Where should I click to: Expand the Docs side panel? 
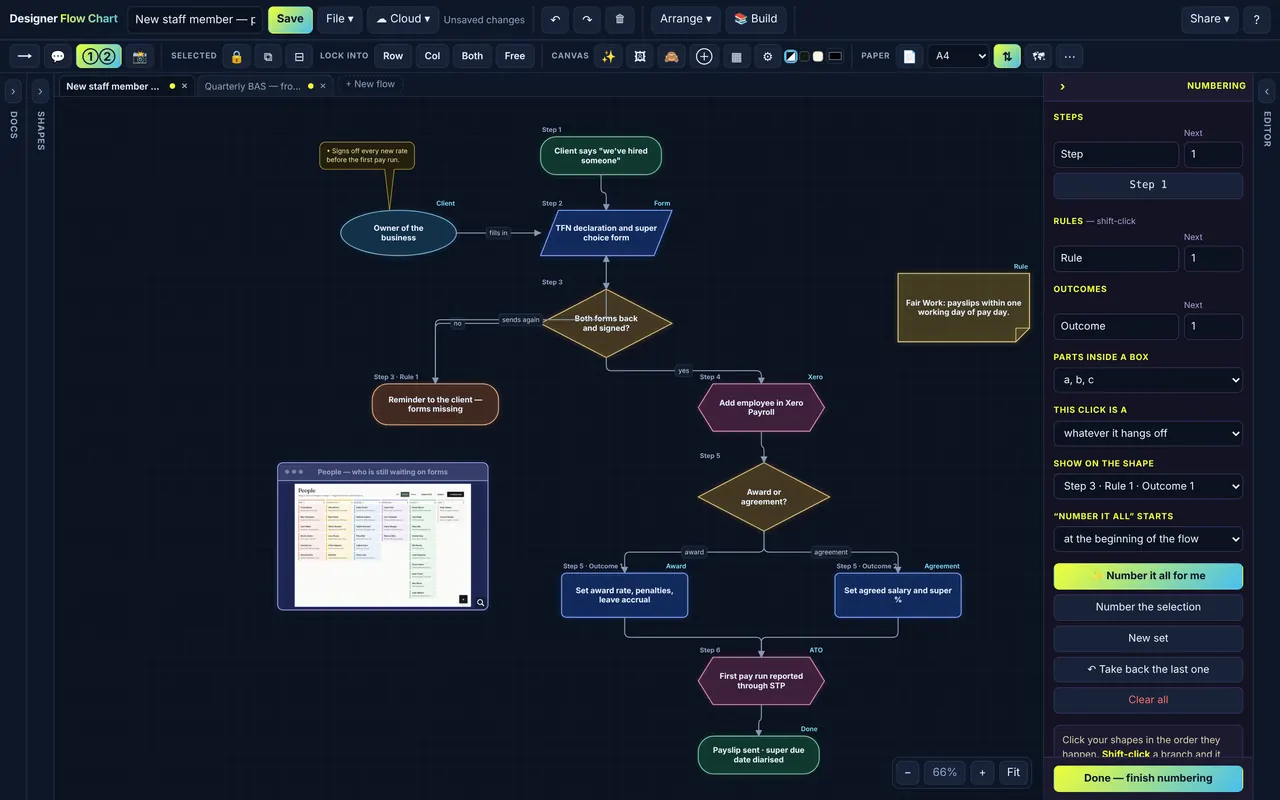click(13, 91)
